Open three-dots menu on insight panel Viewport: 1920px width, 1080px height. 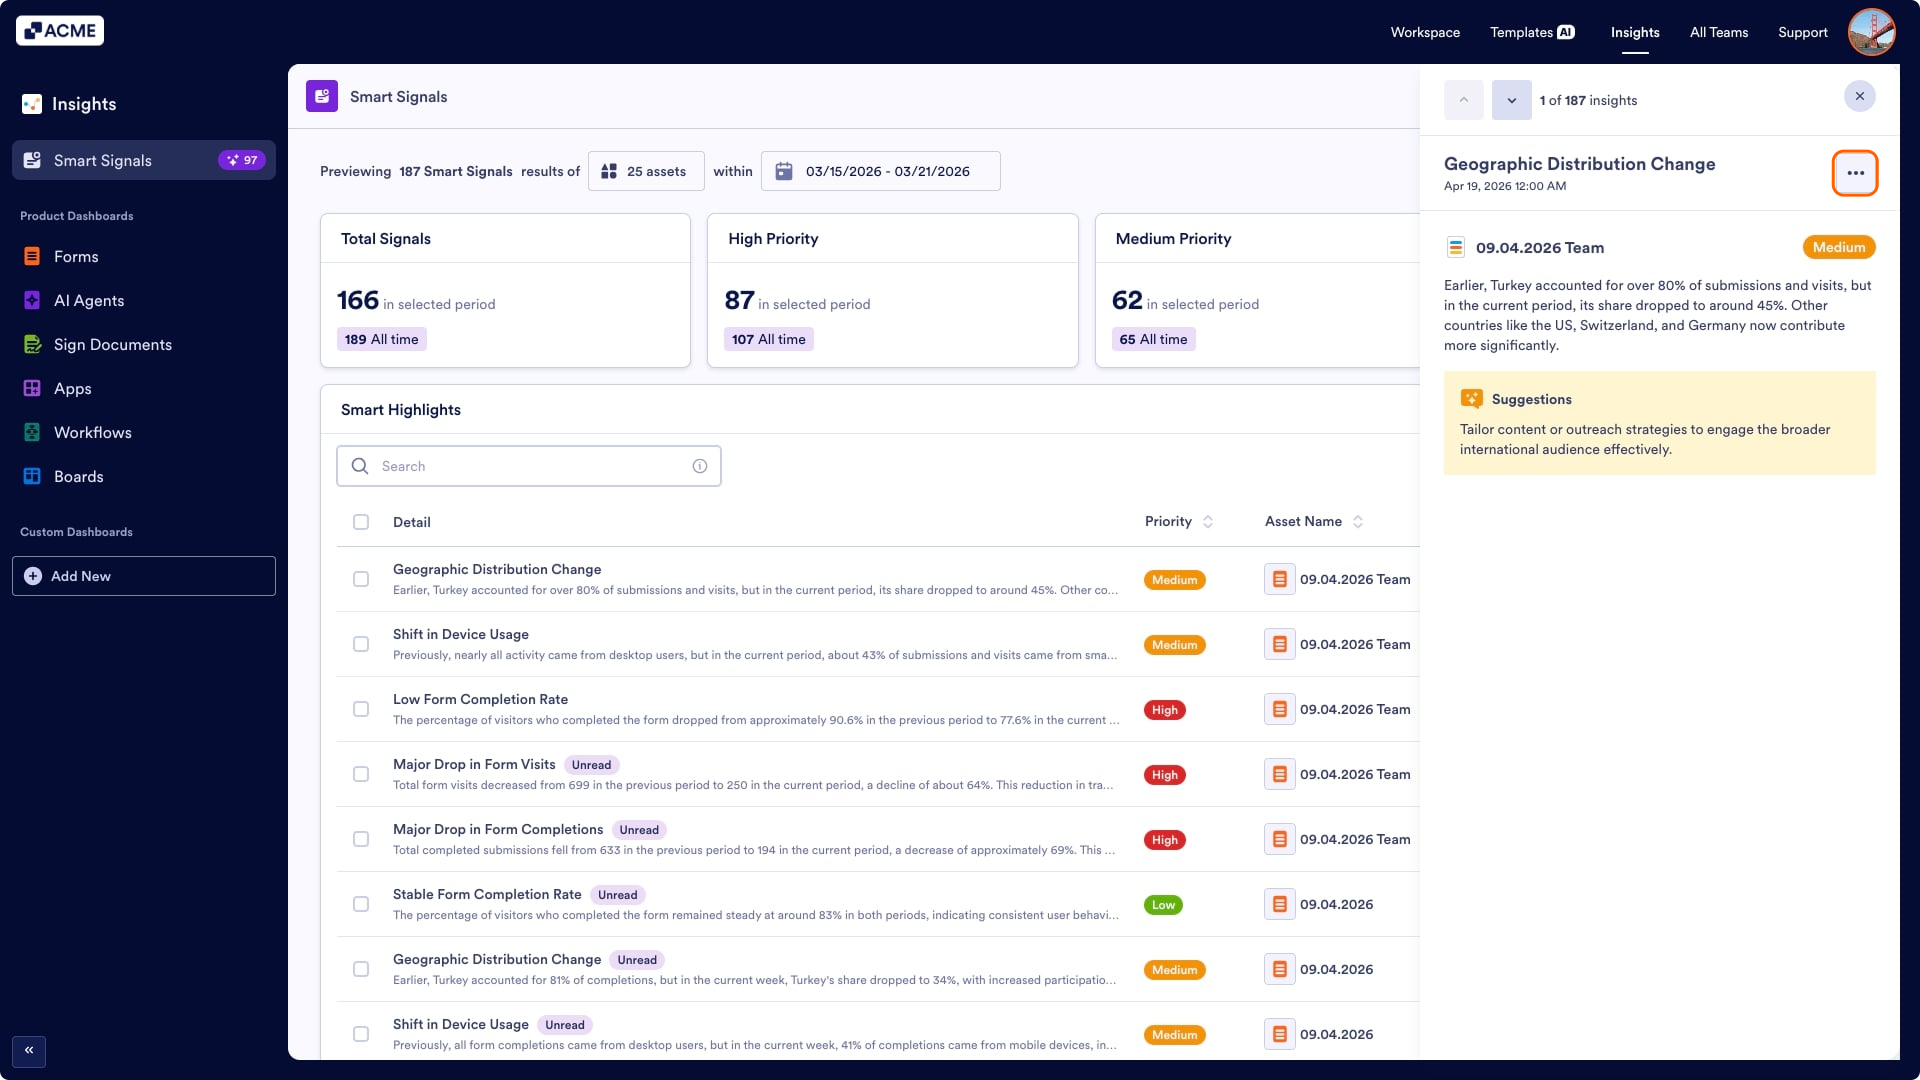point(1855,173)
